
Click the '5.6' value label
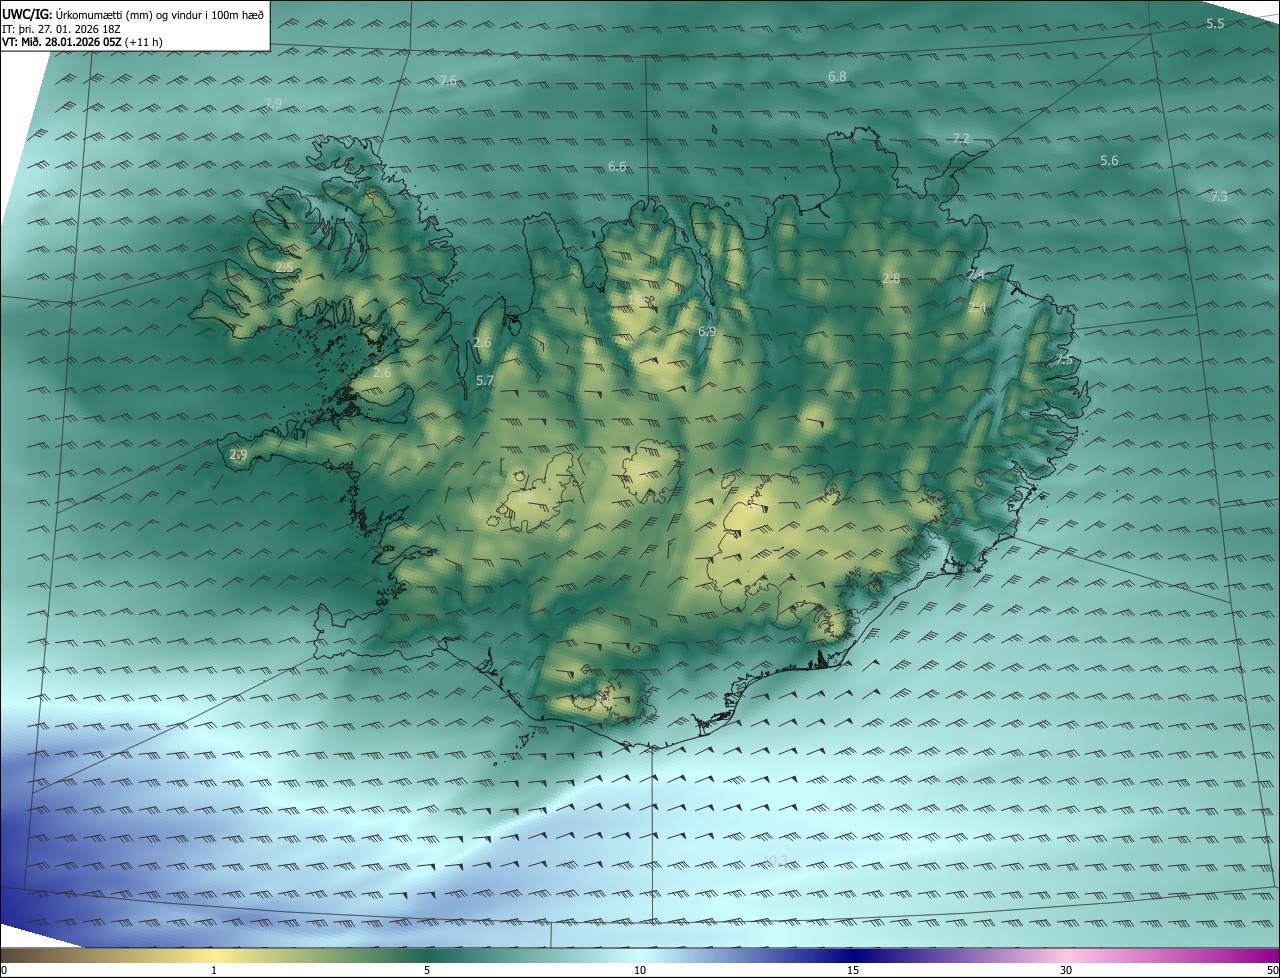click(1109, 160)
